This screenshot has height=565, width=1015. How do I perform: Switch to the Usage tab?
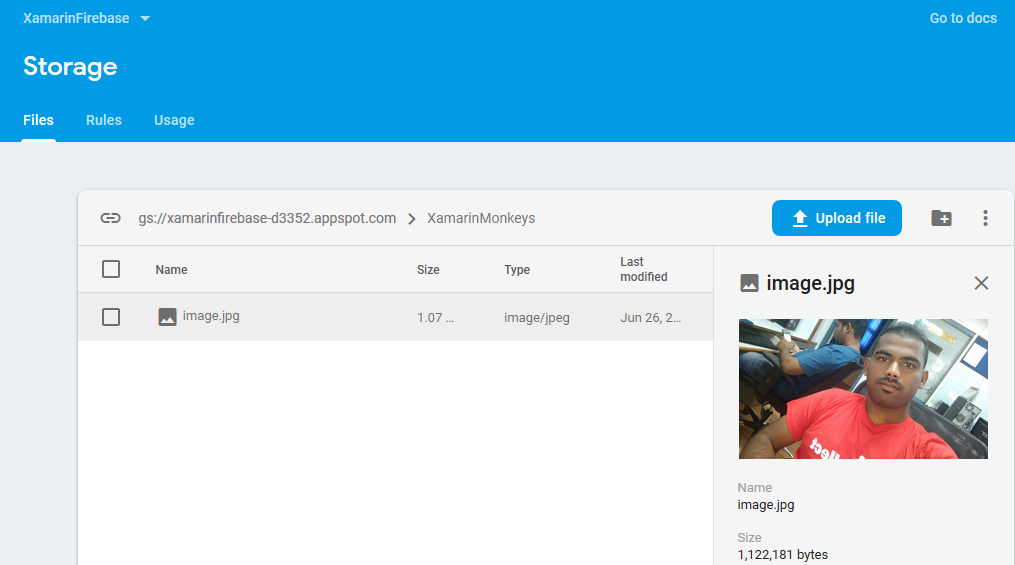click(x=174, y=120)
